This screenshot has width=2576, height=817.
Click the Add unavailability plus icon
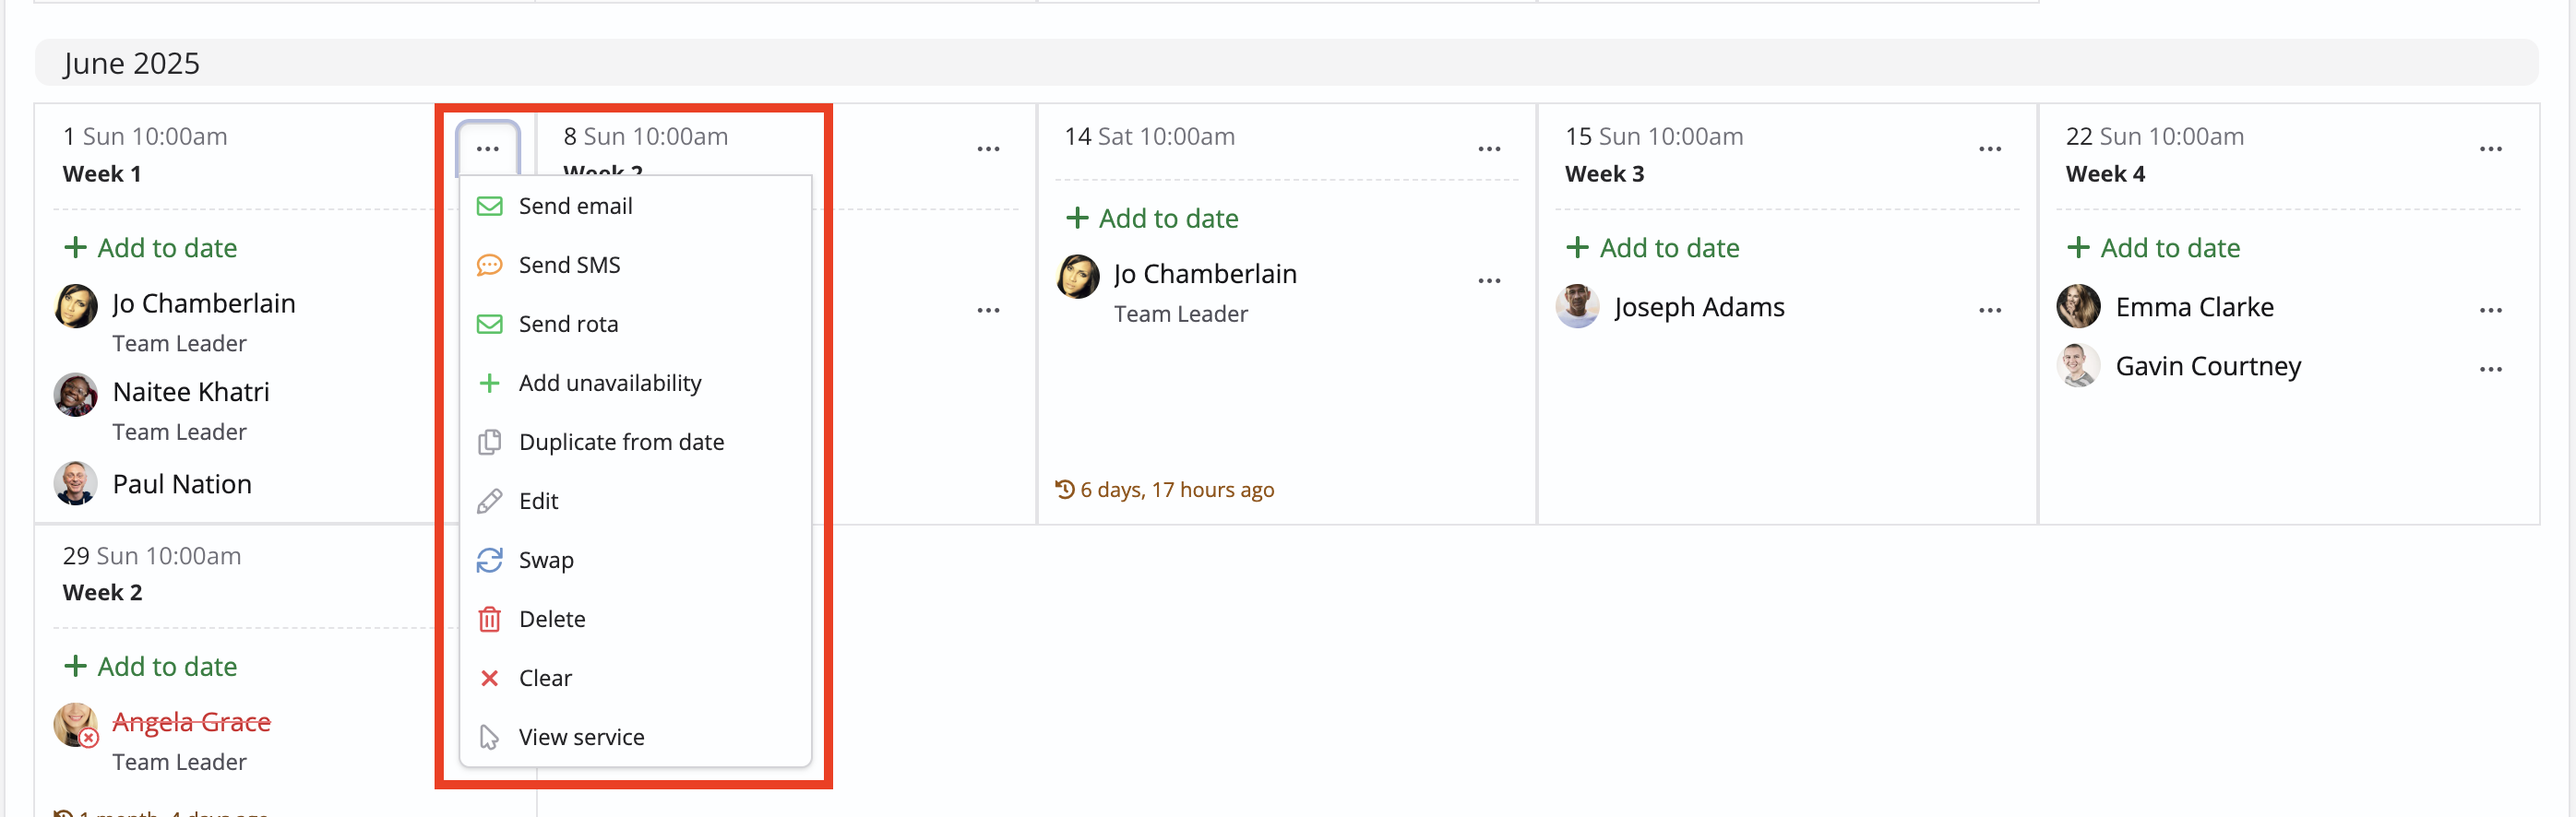(489, 383)
